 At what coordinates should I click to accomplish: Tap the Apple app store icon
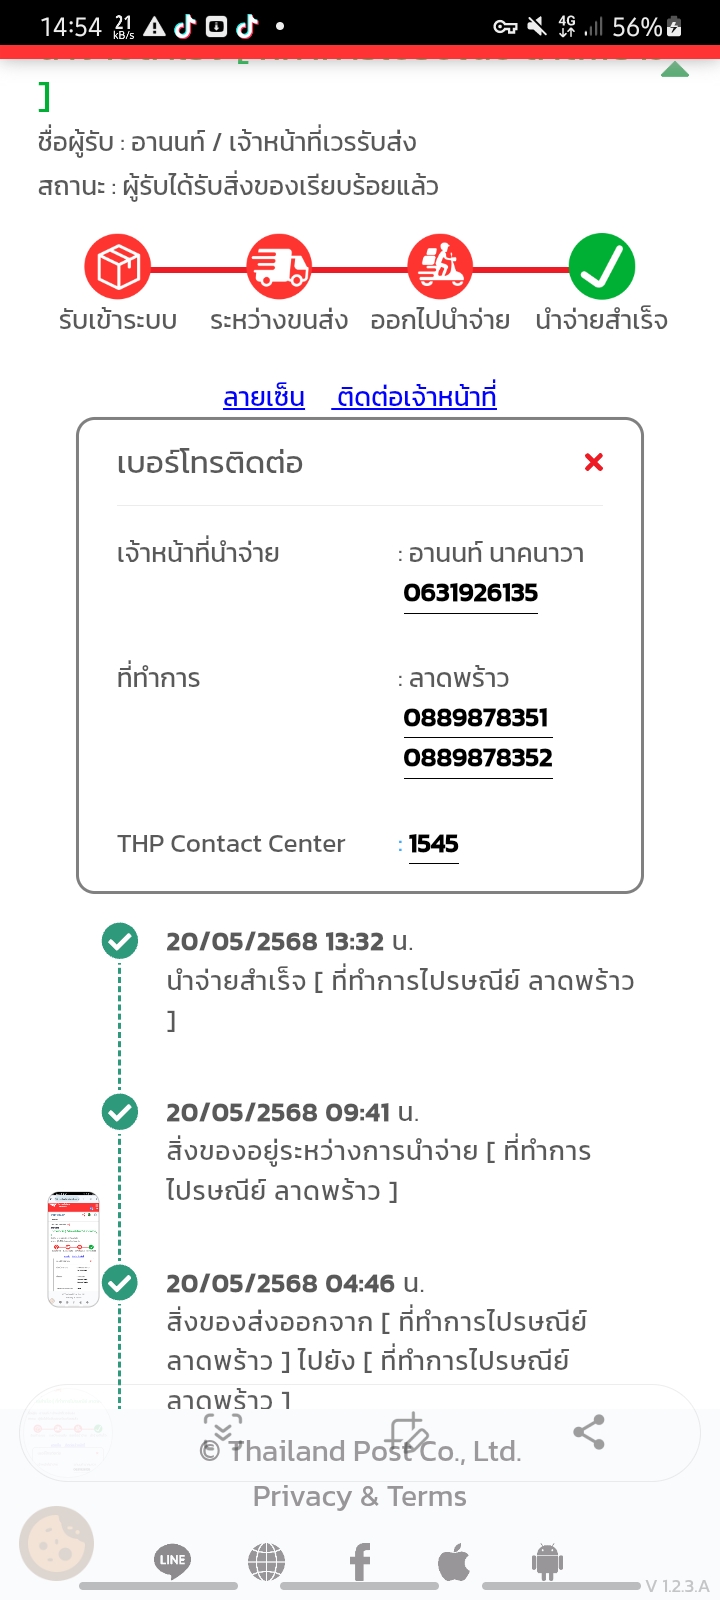point(454,1561)
